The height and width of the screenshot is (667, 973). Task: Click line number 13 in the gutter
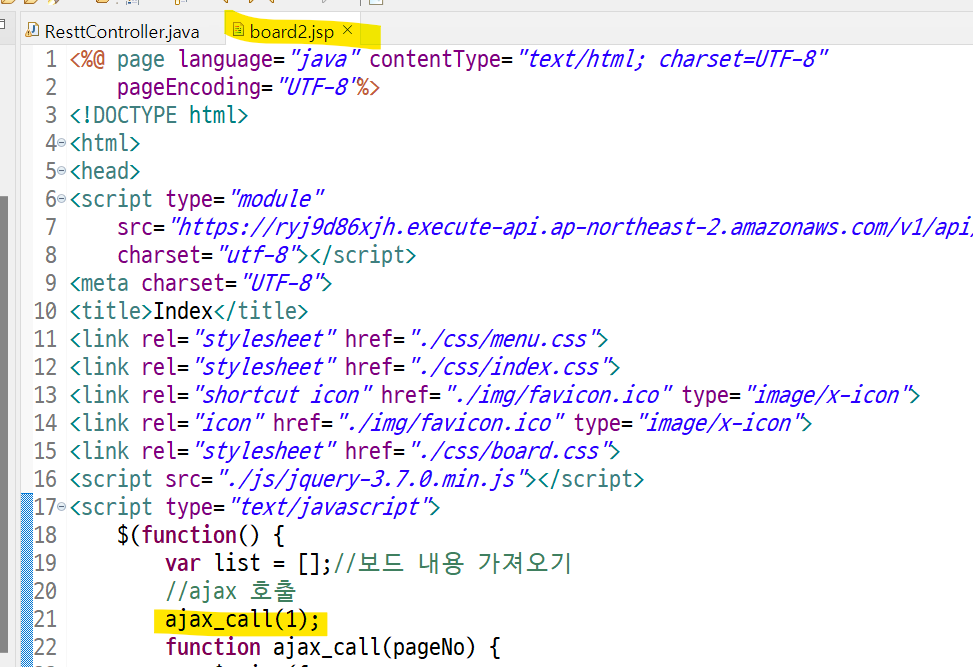pos(45,395)
